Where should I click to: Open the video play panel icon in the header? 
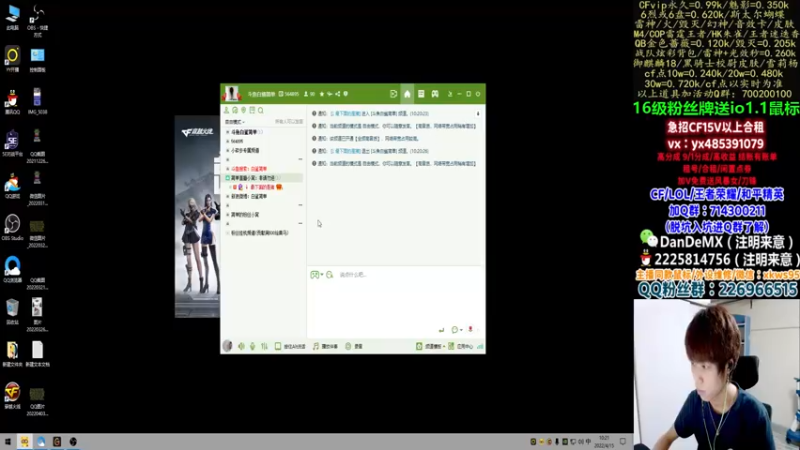[393, 94]
